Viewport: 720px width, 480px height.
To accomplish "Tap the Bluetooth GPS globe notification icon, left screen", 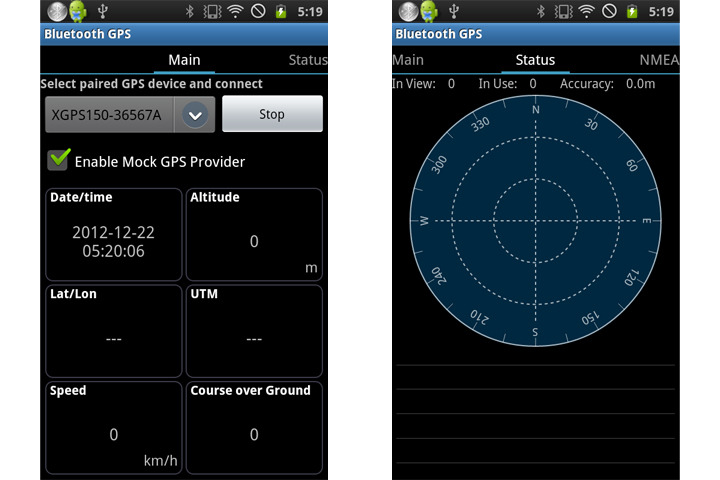I will click(57, 11).
